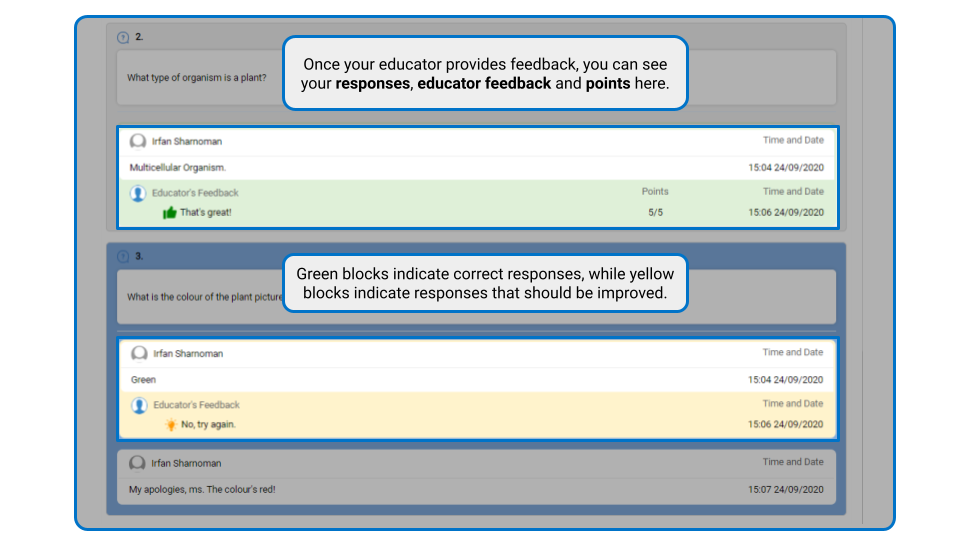Click the 'My apologies, ms. The colour's red!' reply

pyautogui.click(x=202, y=490)
